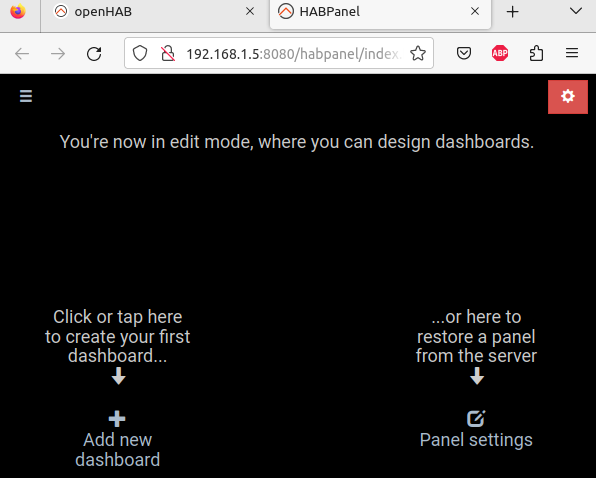Click the URL address field
The width and height of the screenshot is (596, 478).
[x=293, y=54]
